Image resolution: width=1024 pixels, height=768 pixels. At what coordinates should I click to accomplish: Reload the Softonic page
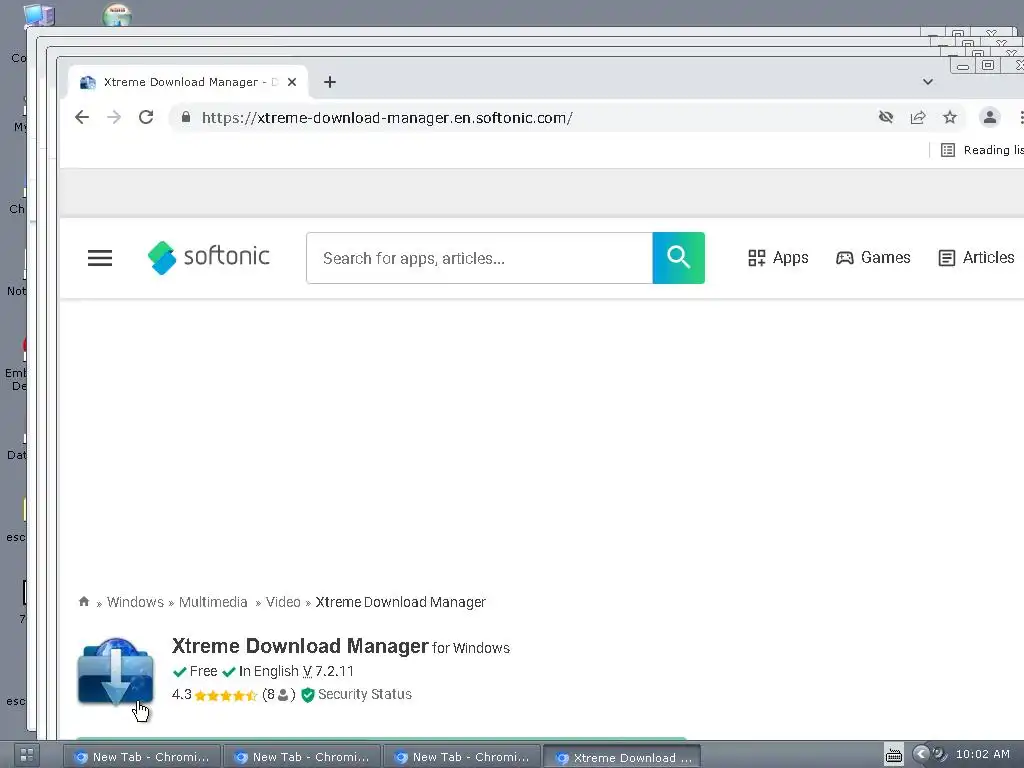(x=146, y=118)
